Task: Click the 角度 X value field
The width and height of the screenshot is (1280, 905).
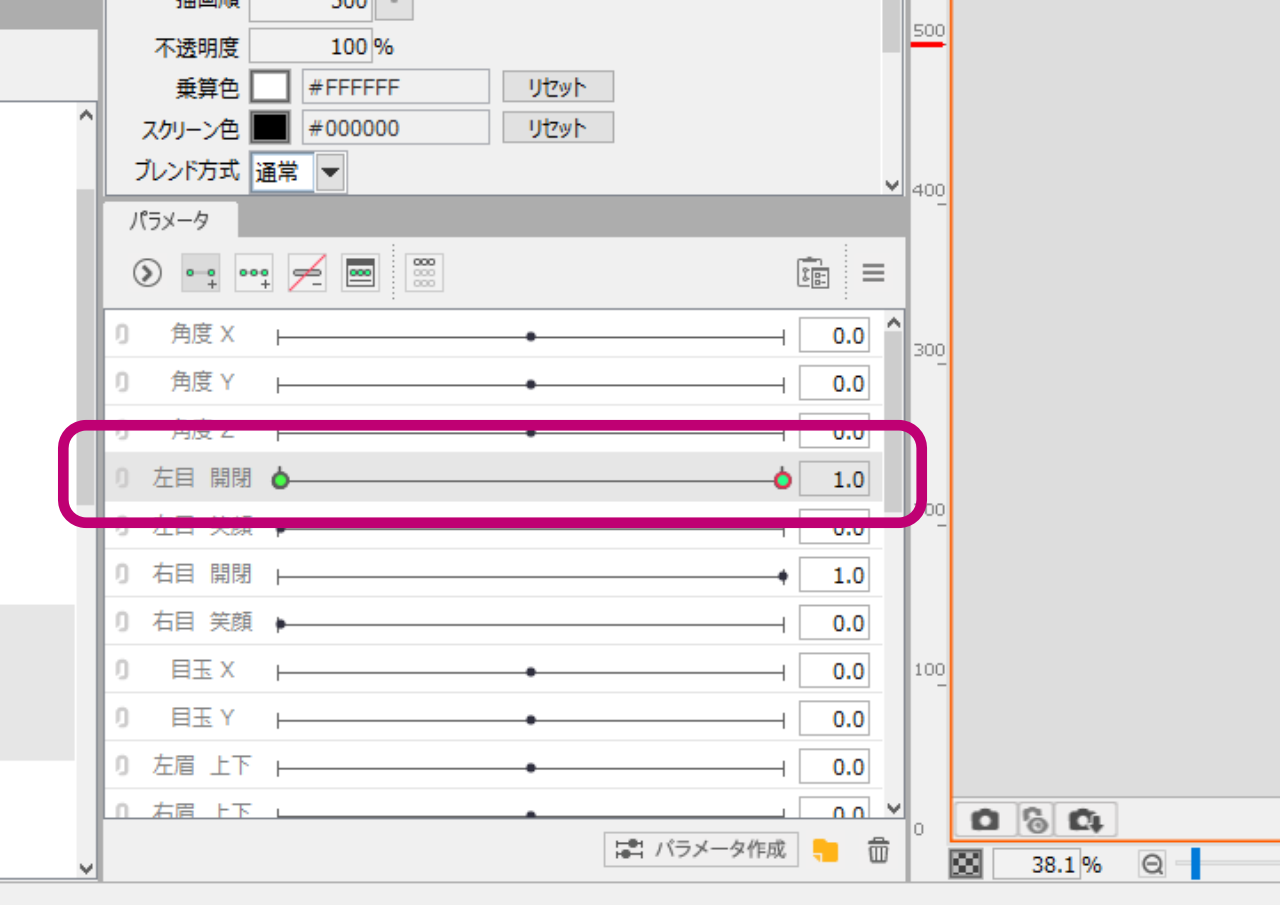Action: click(x=834, y=336)
